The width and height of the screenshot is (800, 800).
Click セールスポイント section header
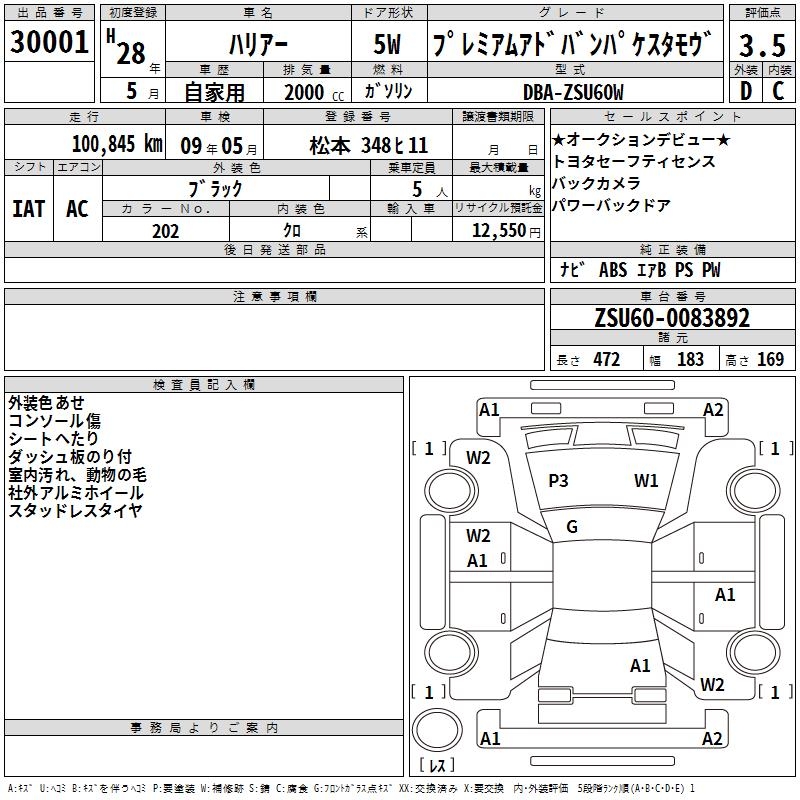point(672,116)
